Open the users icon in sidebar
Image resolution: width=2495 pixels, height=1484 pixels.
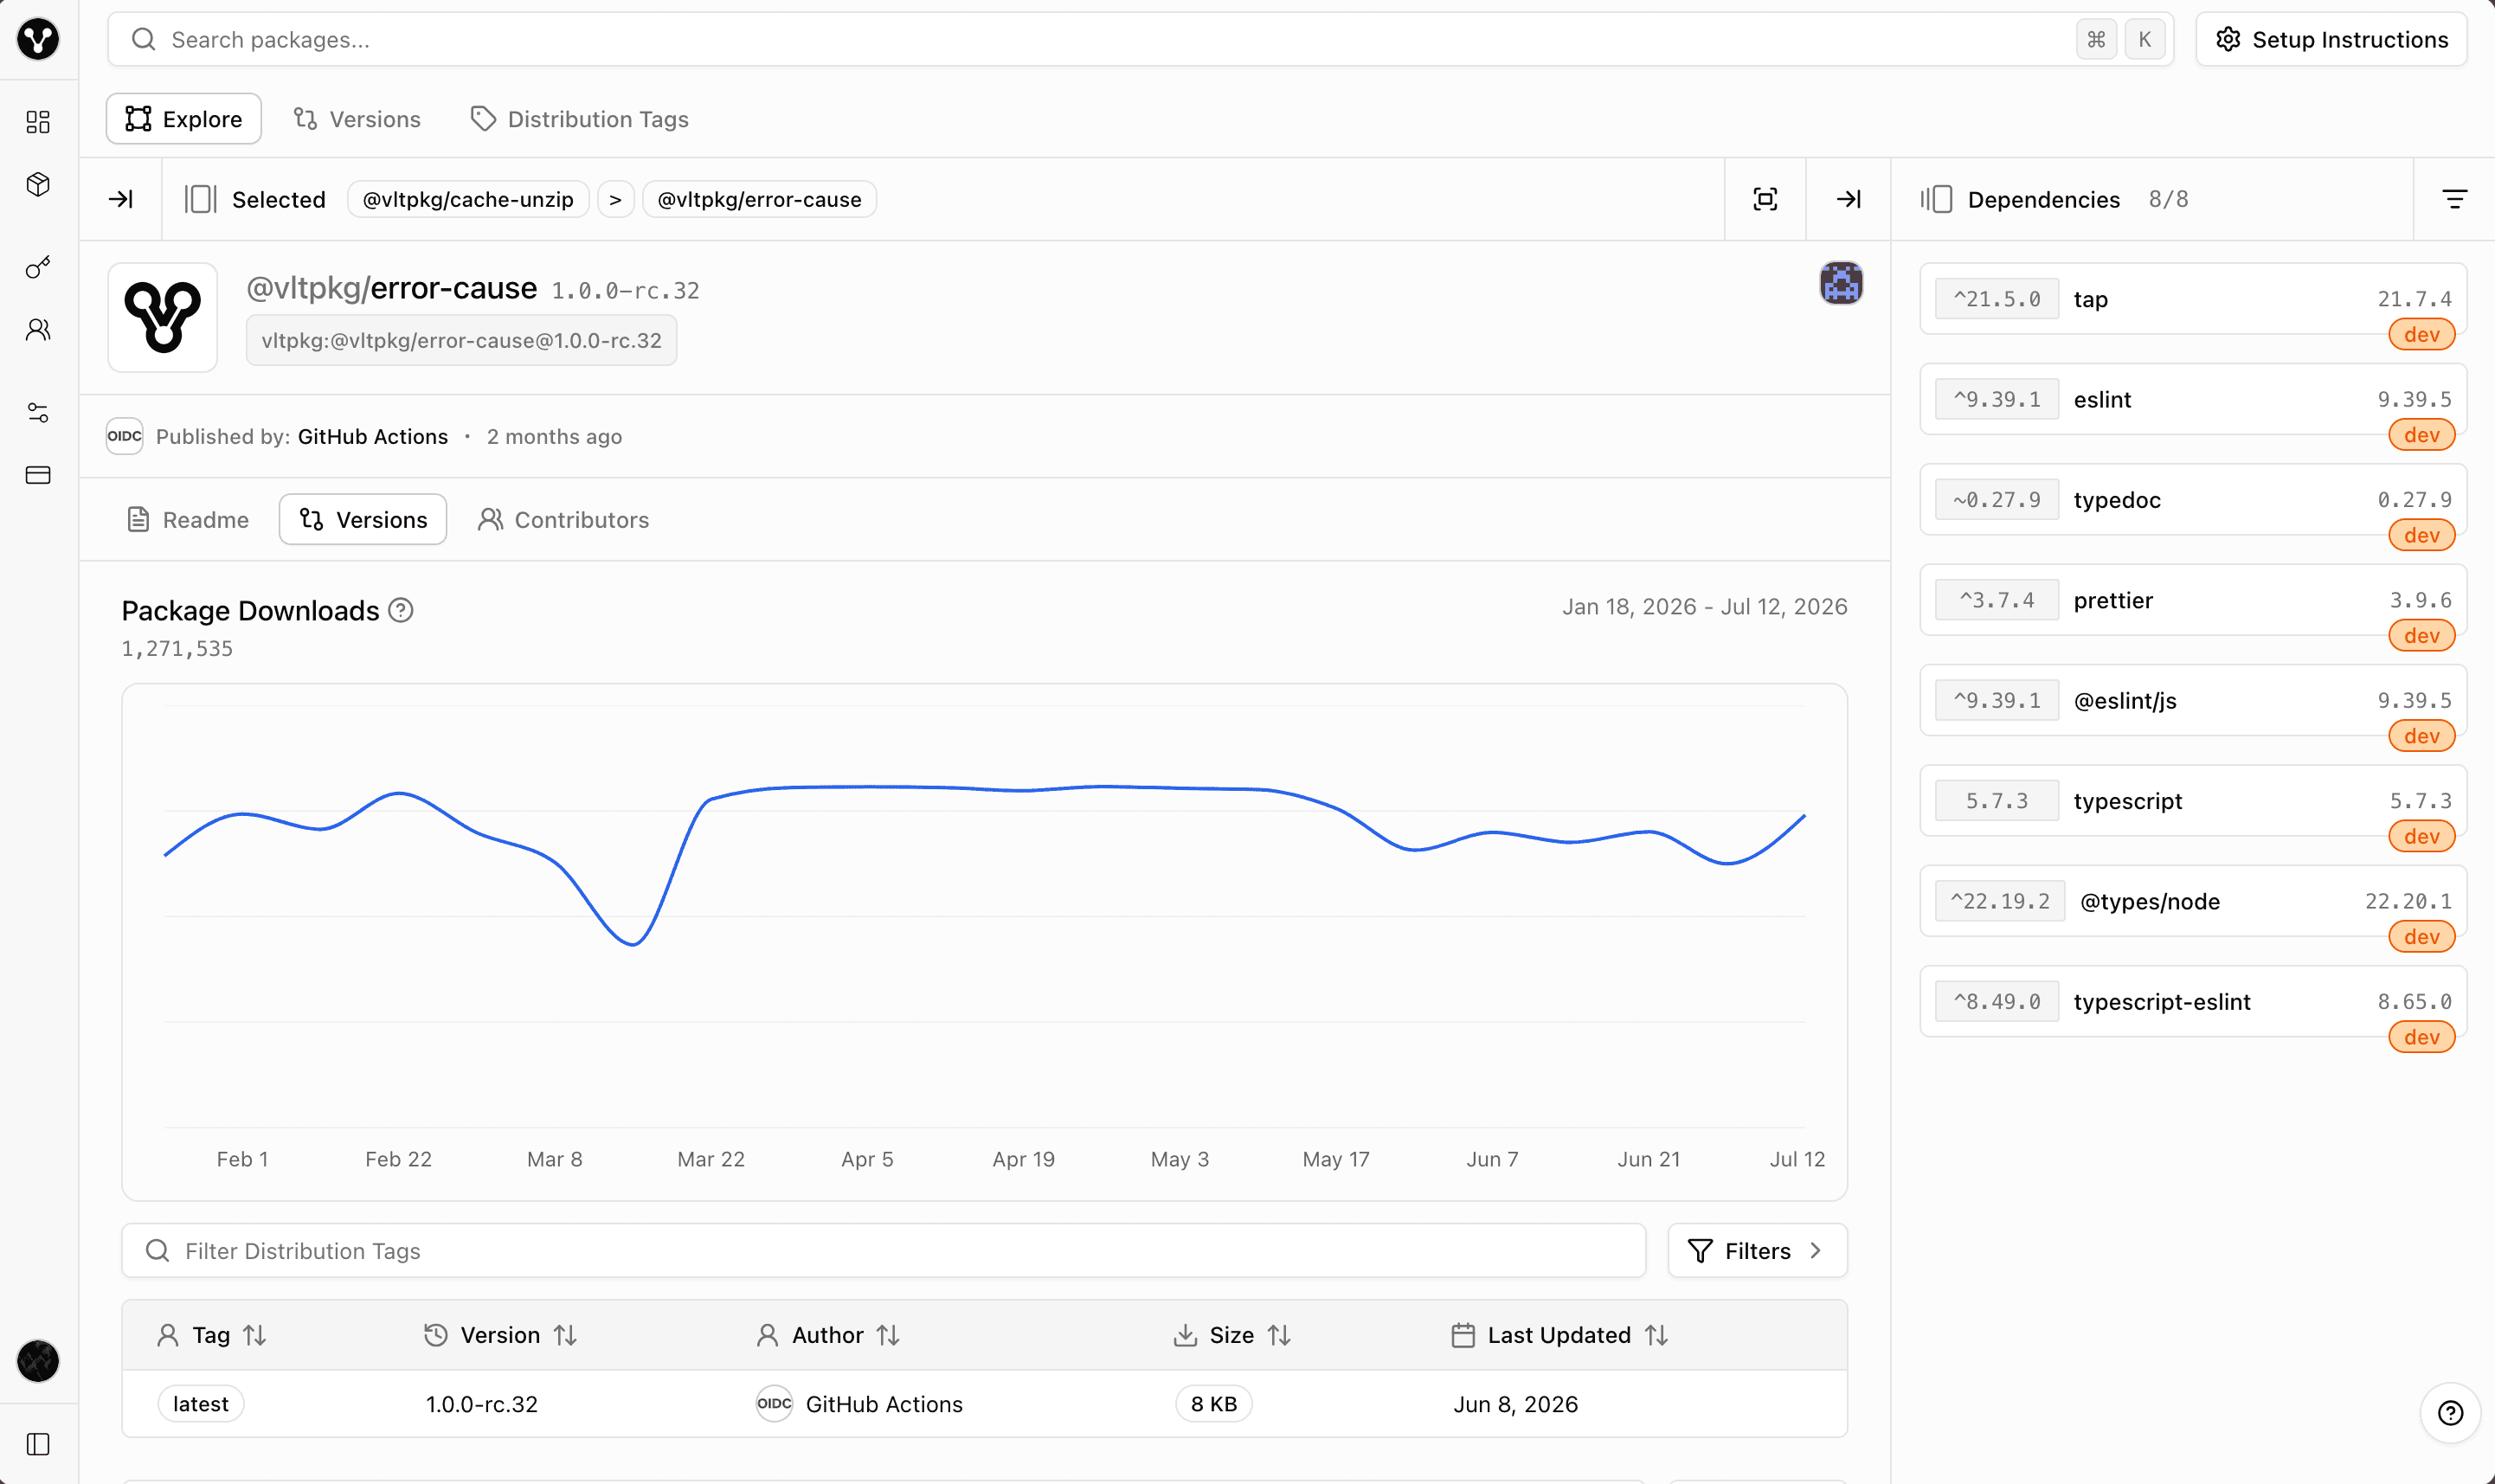coord(38,329)
